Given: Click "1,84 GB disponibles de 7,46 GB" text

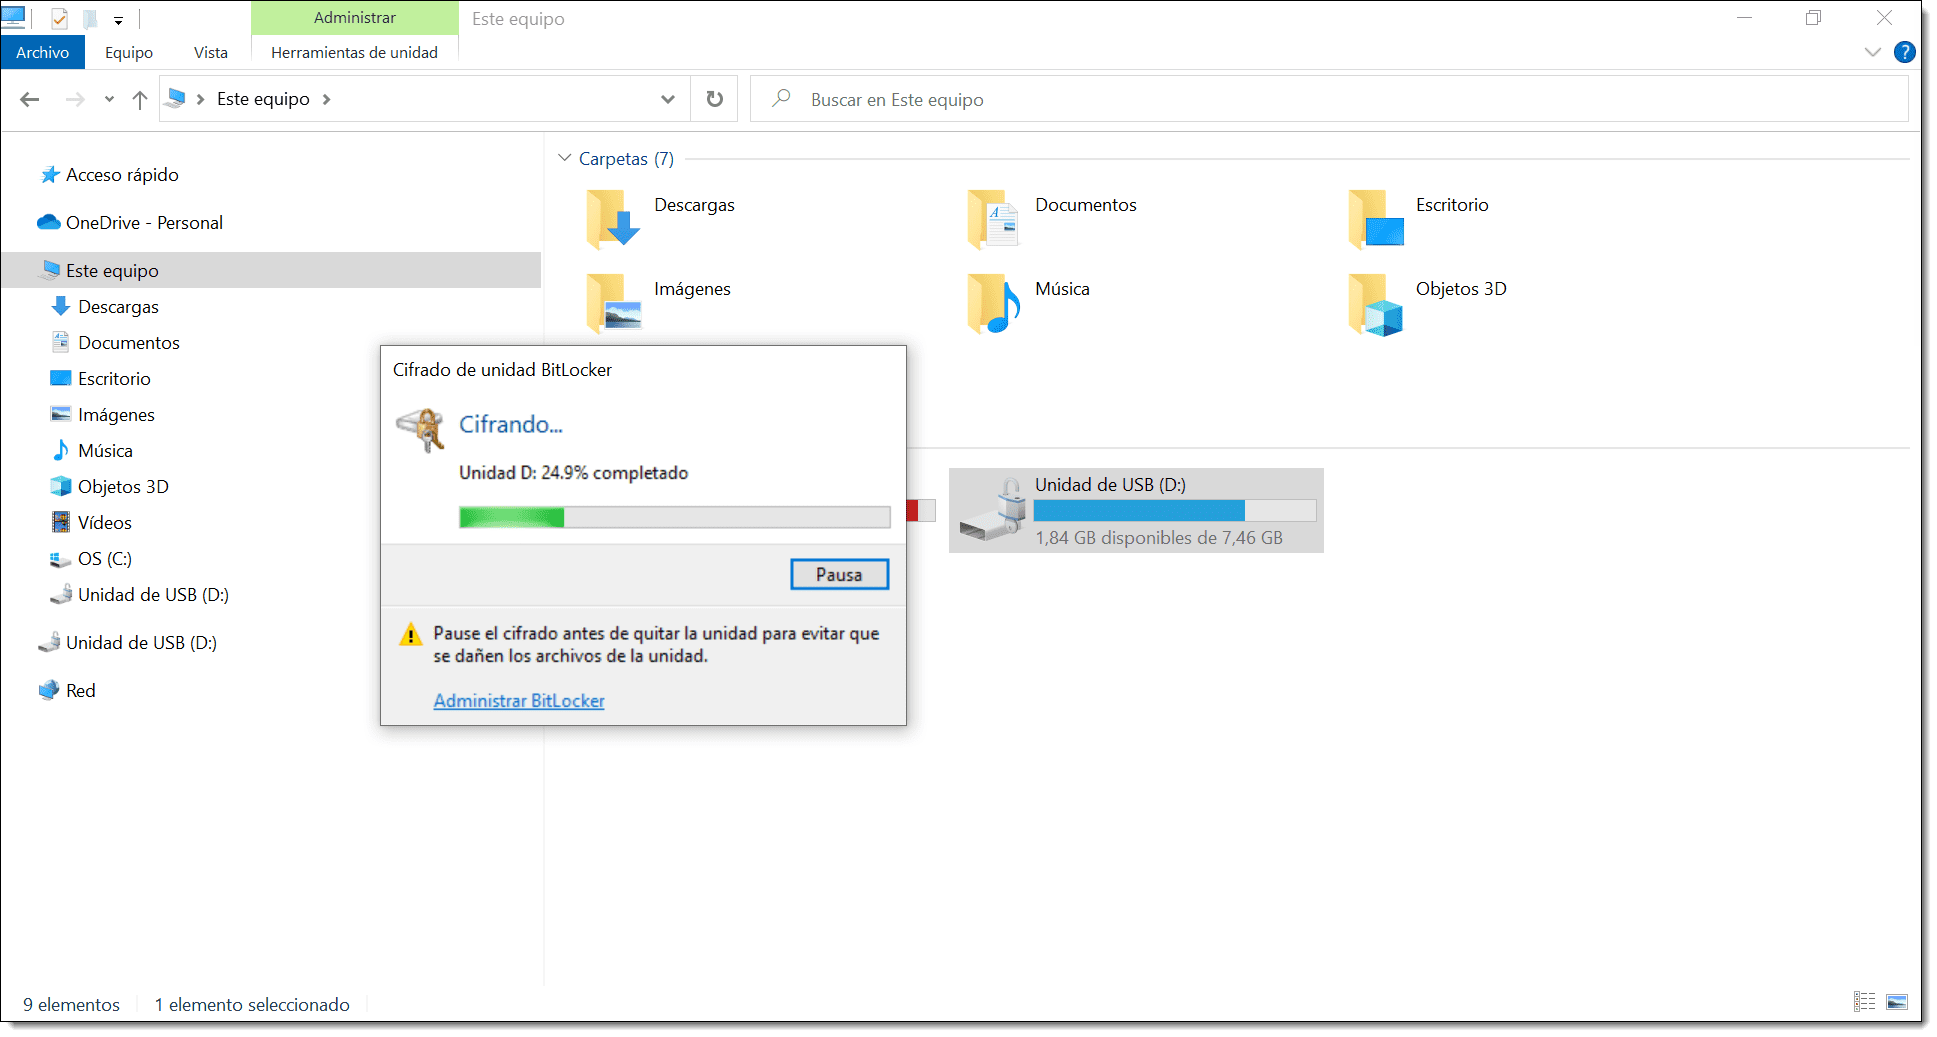Looking at the screenshot, I should [1159, 538].
